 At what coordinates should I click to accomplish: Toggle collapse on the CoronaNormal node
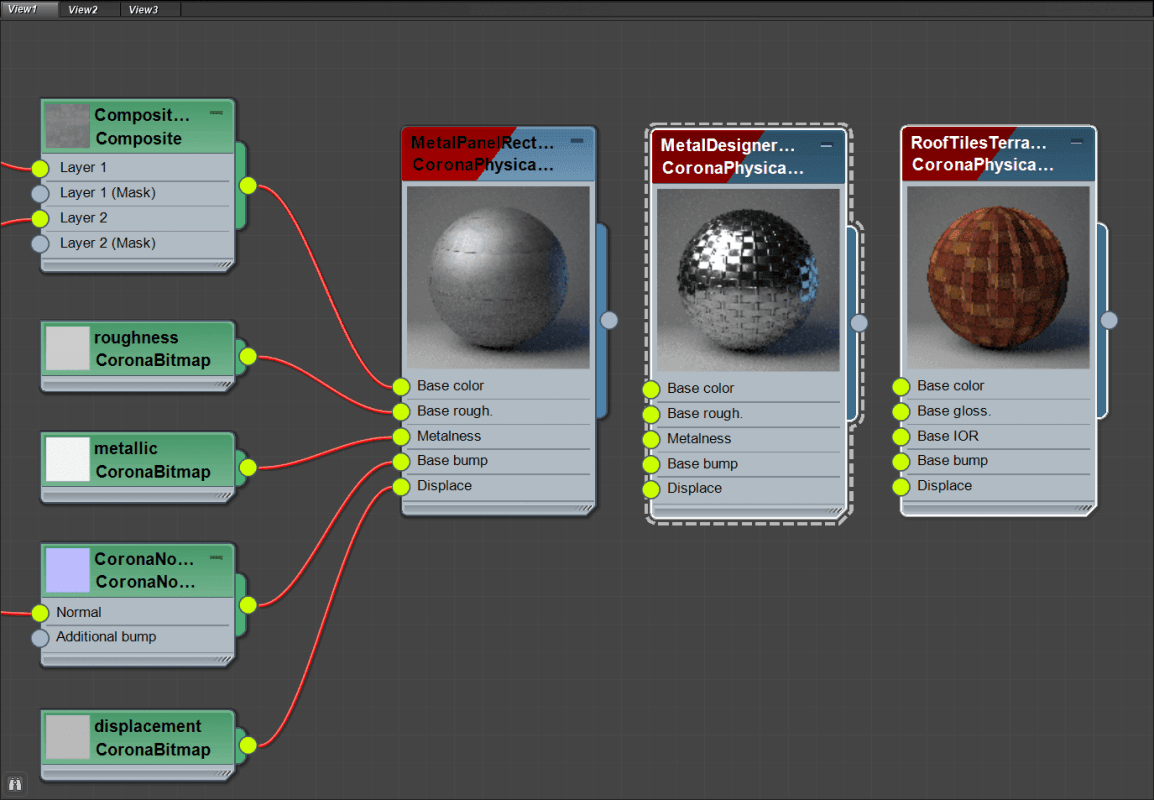[214, 557]
